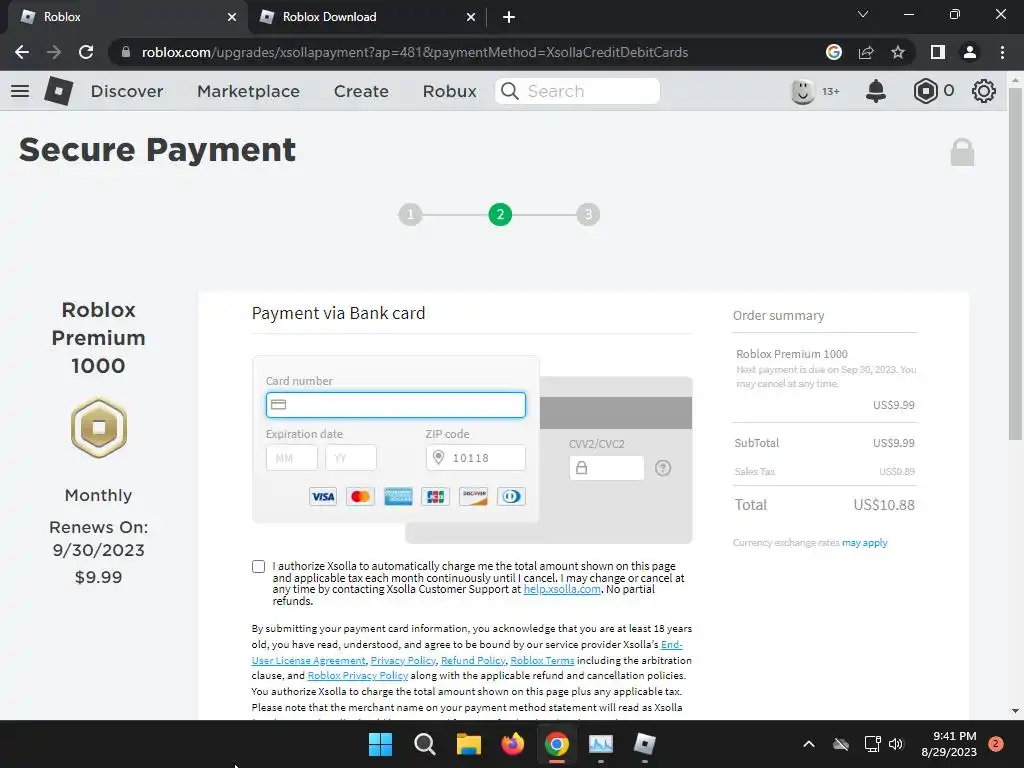
Task: Close the Roblox Download tab
Action: tap(470, 17)
